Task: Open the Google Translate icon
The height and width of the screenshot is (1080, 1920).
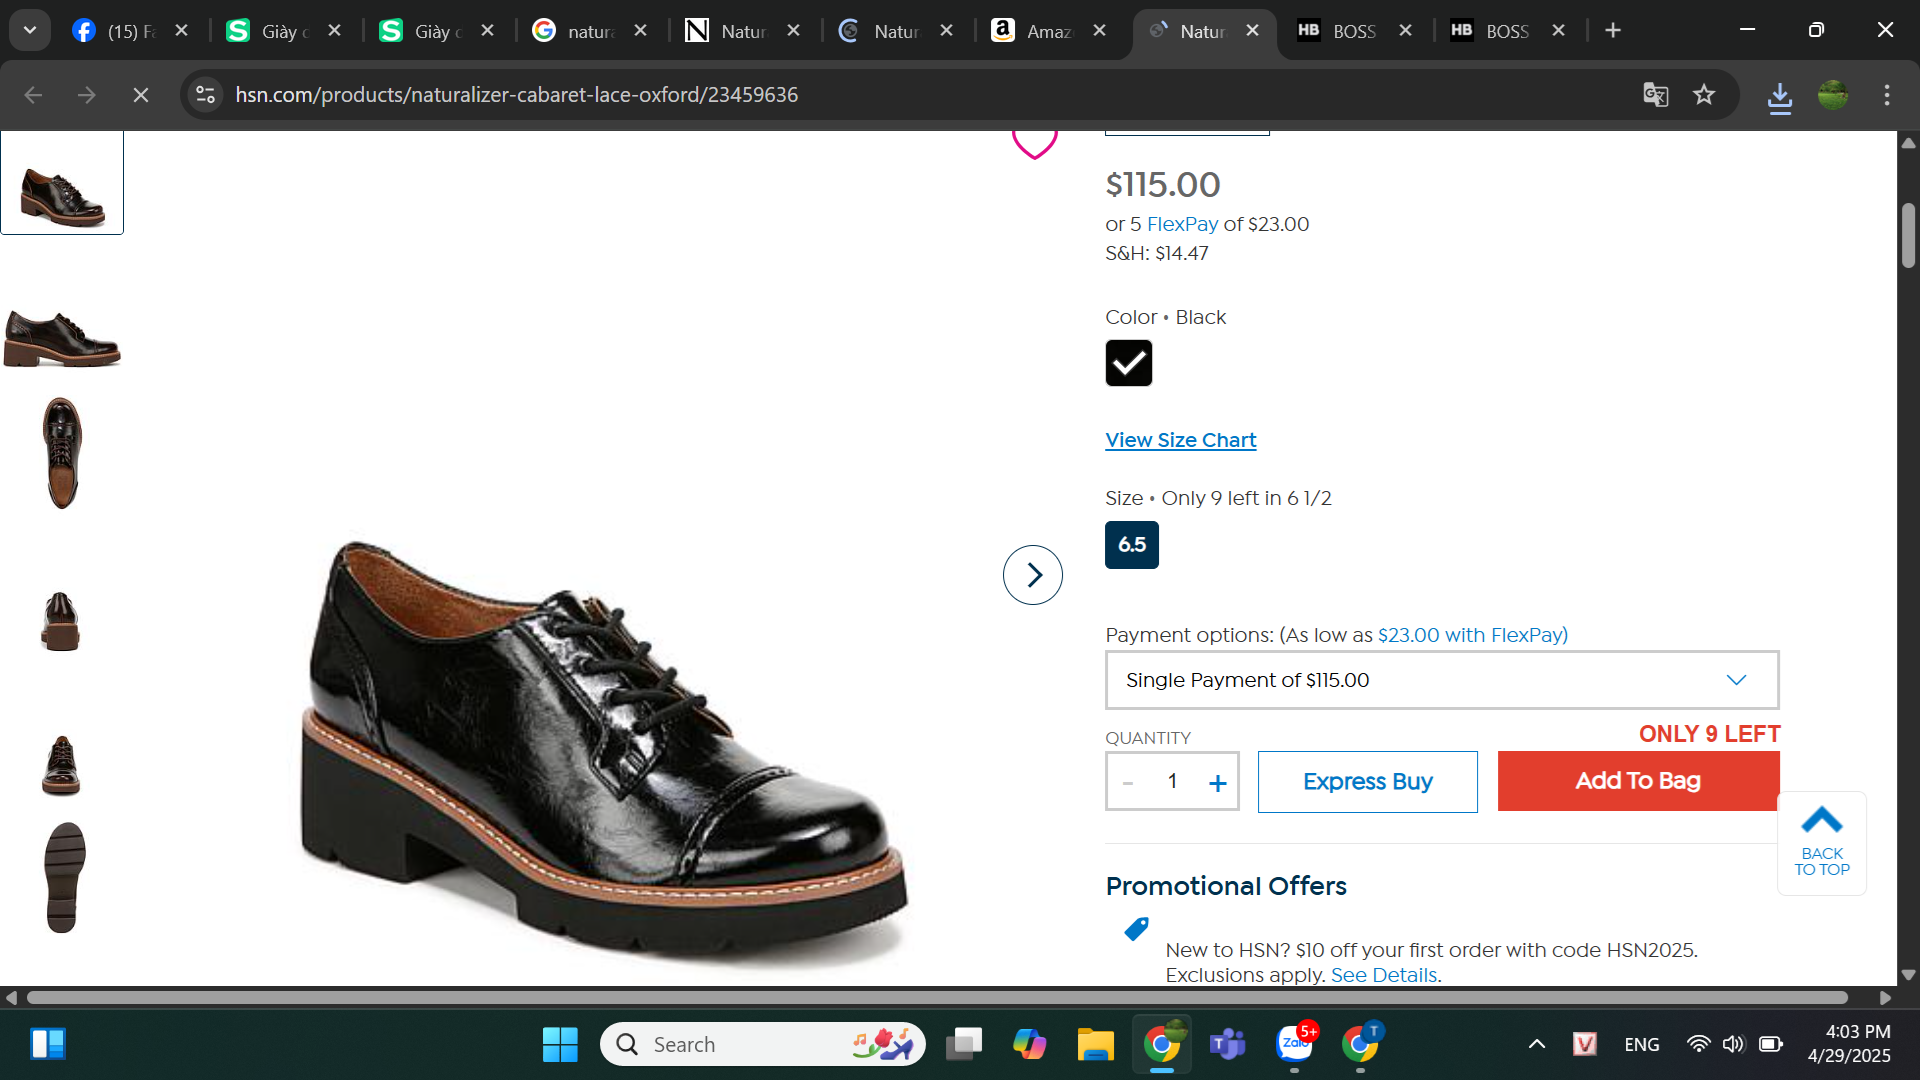Action: click(x=1655, y=95)
